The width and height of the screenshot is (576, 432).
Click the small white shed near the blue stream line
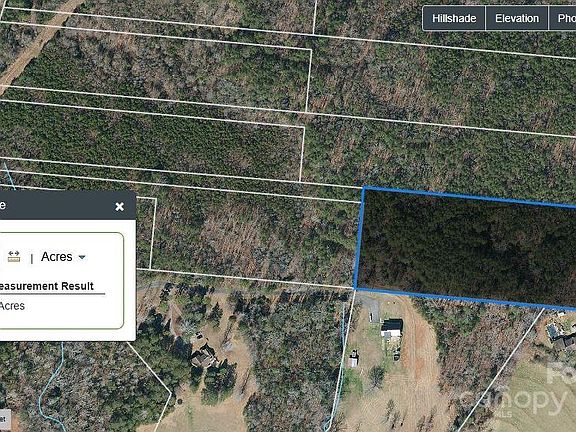click(353, 359)
